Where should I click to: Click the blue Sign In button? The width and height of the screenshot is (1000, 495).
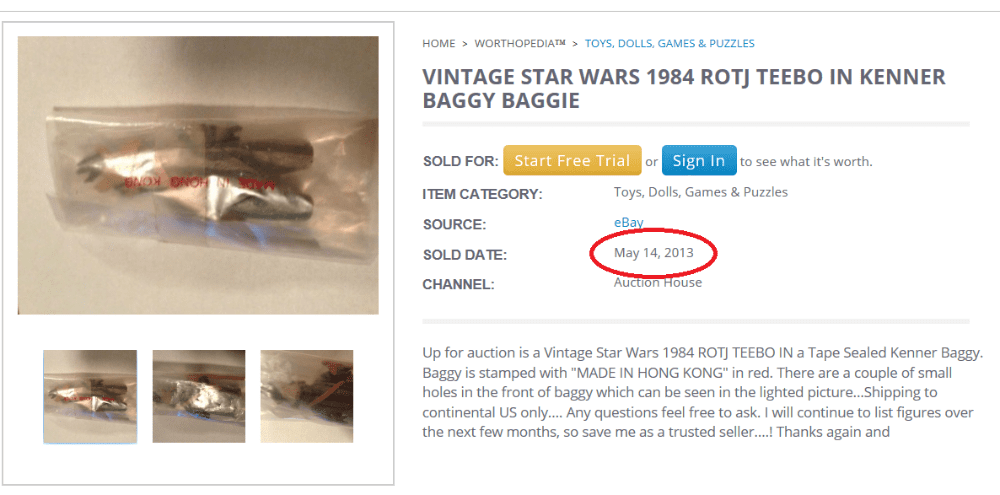pos(698,161)
